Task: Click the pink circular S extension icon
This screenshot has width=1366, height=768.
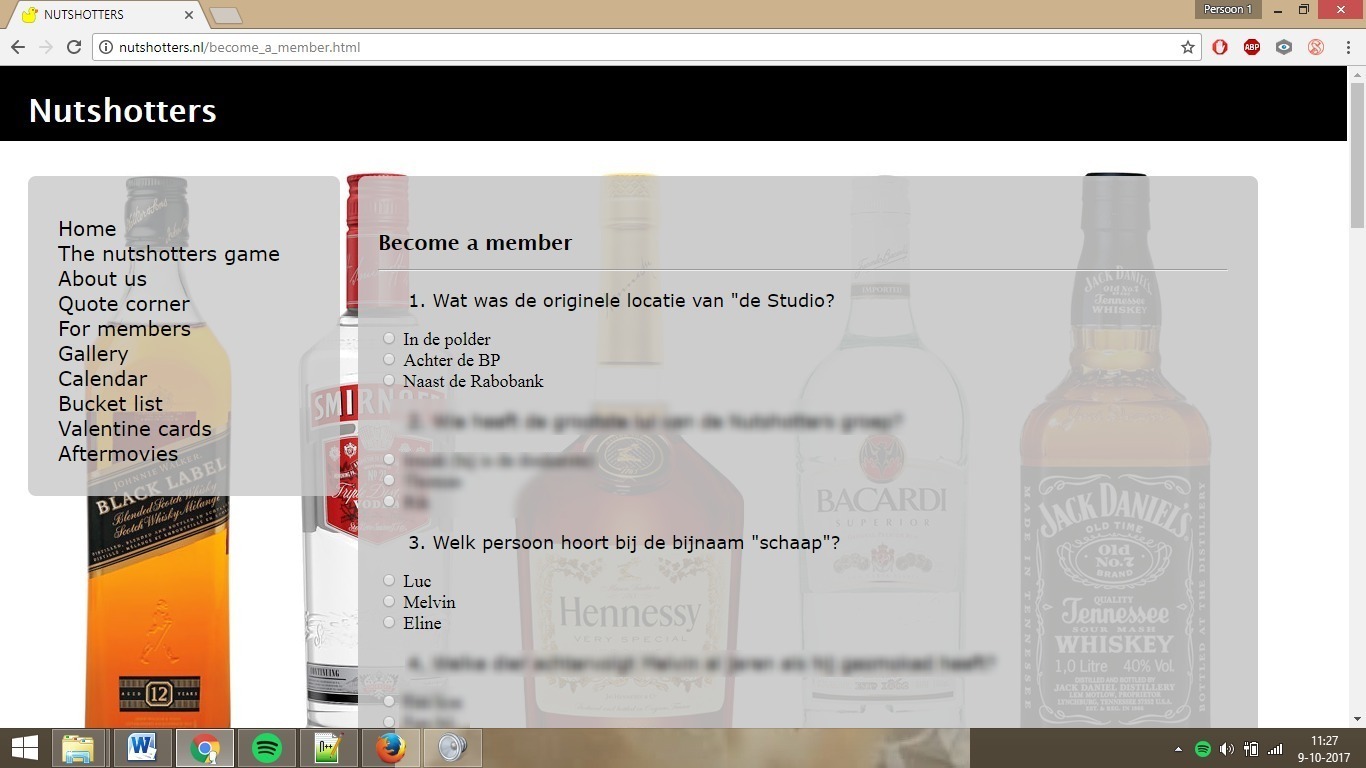Action: pos(1316,47)
